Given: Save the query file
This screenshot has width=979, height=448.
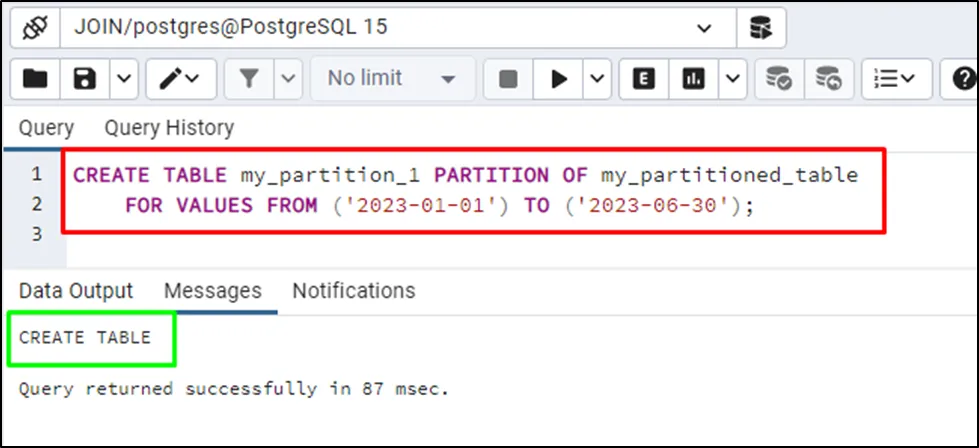Looking at the screenshot, I should [85, 79].
